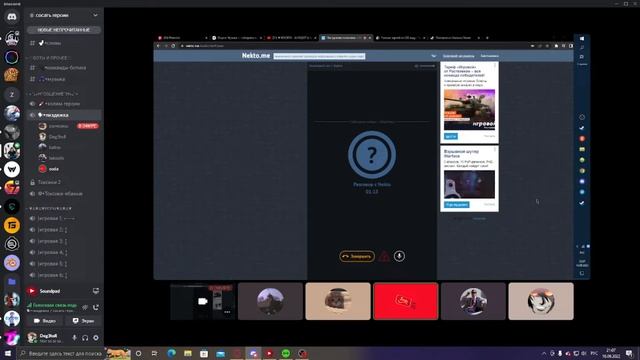Screen dimensions: 640x360
Task: Open Discord user settings gear
Action: [96, 338]
